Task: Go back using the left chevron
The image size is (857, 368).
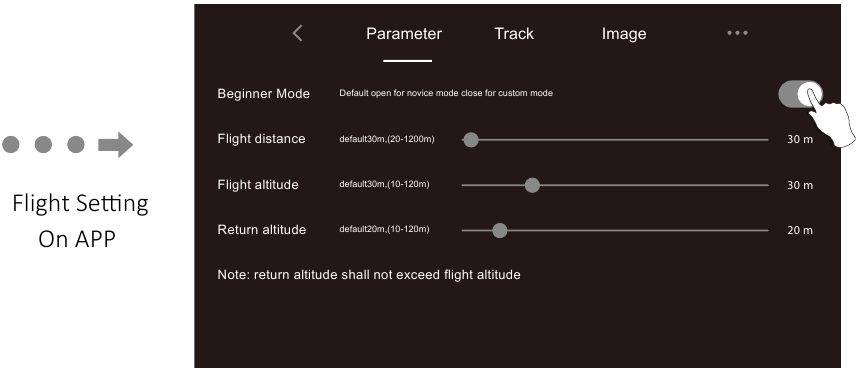Action: (x=297, y=33)
